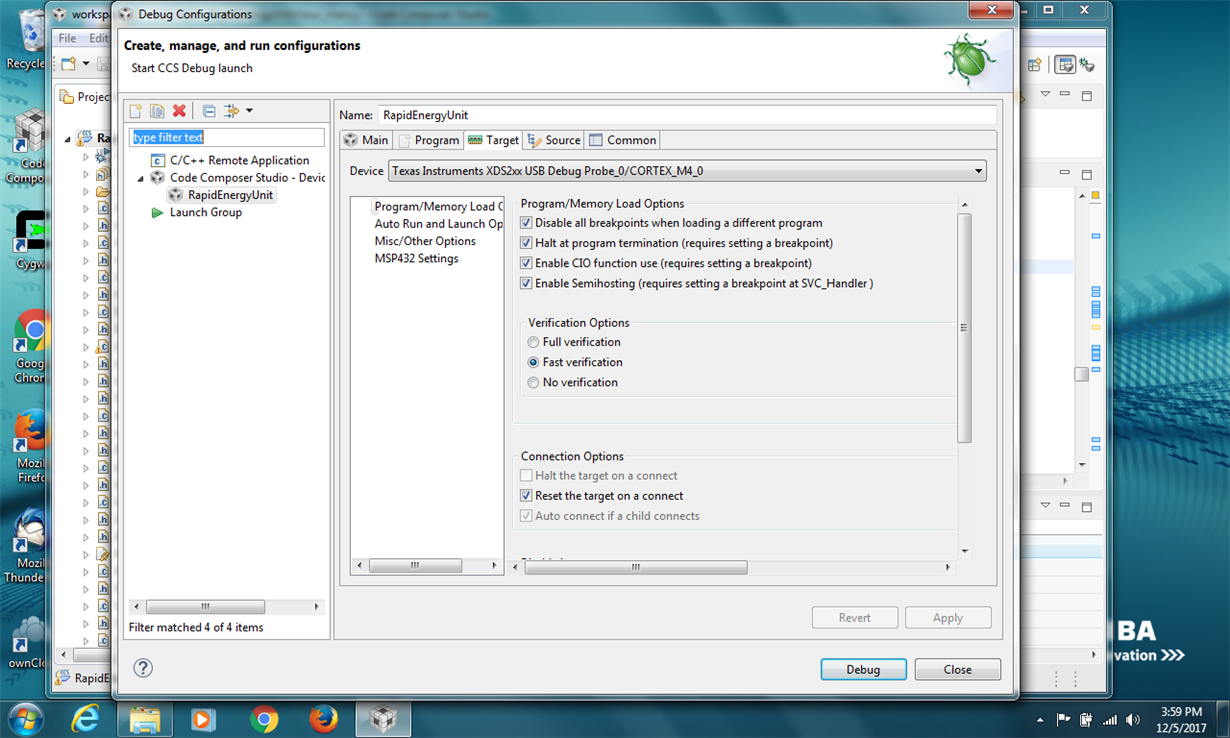Collapse all configurations in tree
Image resolution: width=1230 pixels, height=738 pixels.
[208, 111]
